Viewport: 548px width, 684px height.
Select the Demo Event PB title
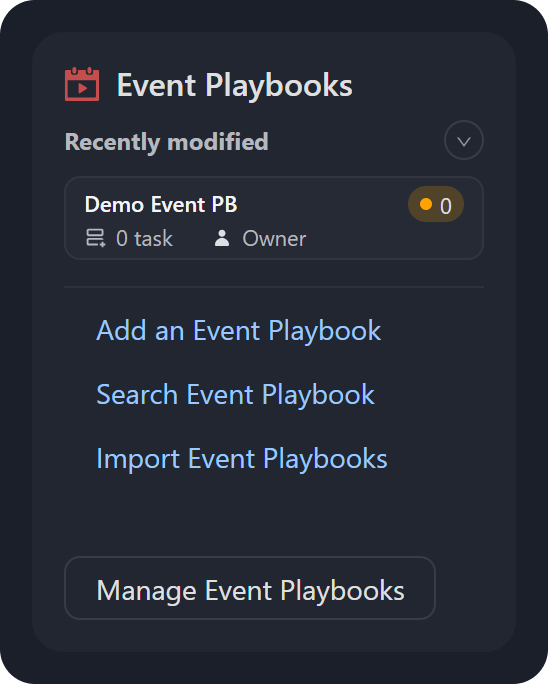[161, 205]
